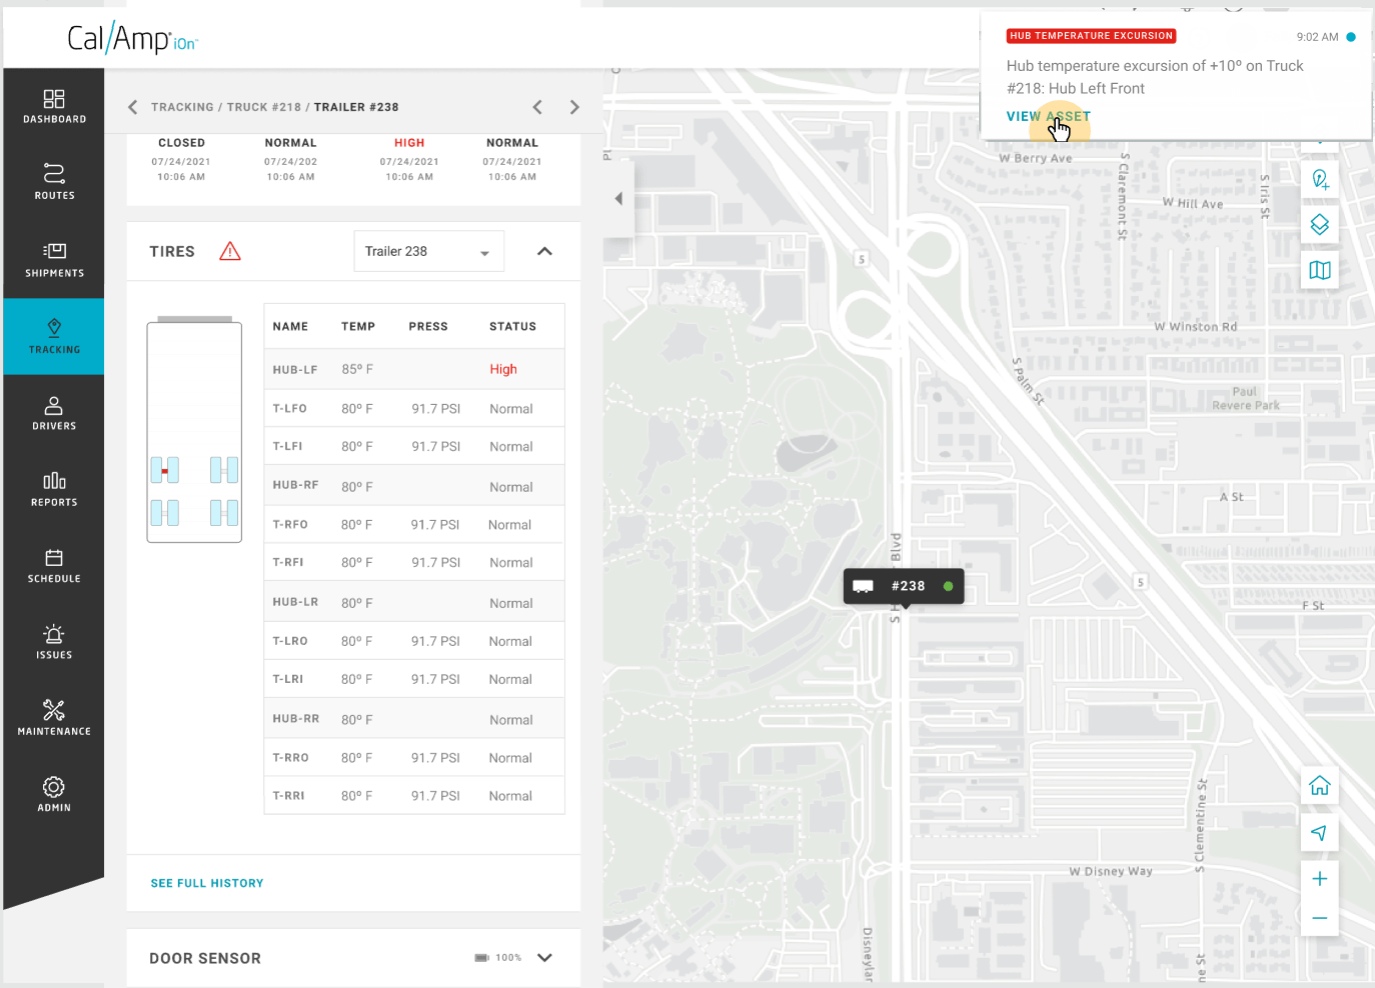Click View Asset link in notification
The height and width of the screenshot is (988, 1375).
1047,117
